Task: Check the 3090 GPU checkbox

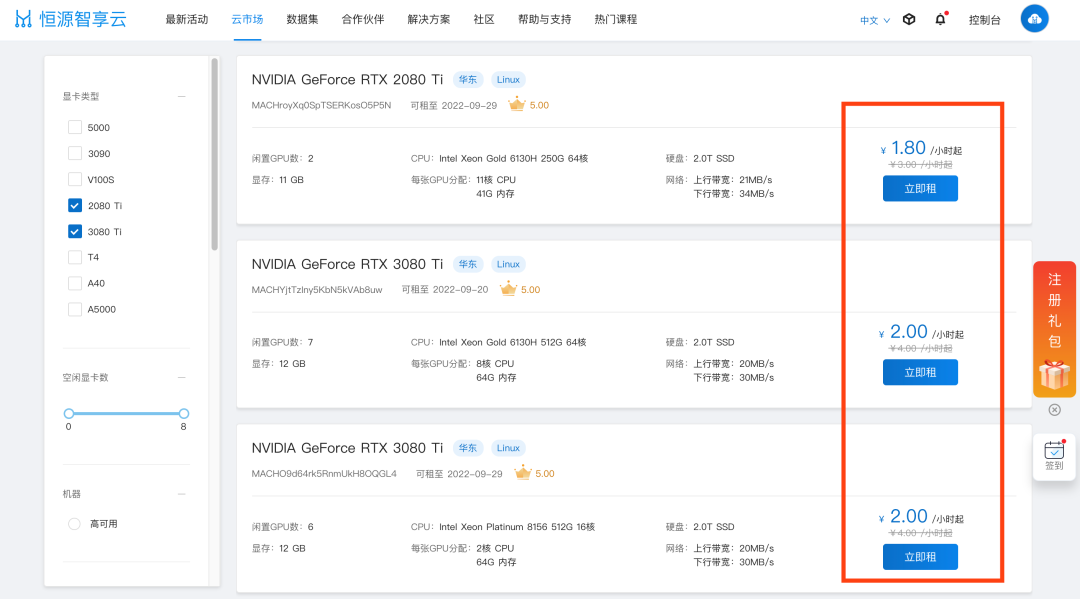Action: tap(75, 153)
